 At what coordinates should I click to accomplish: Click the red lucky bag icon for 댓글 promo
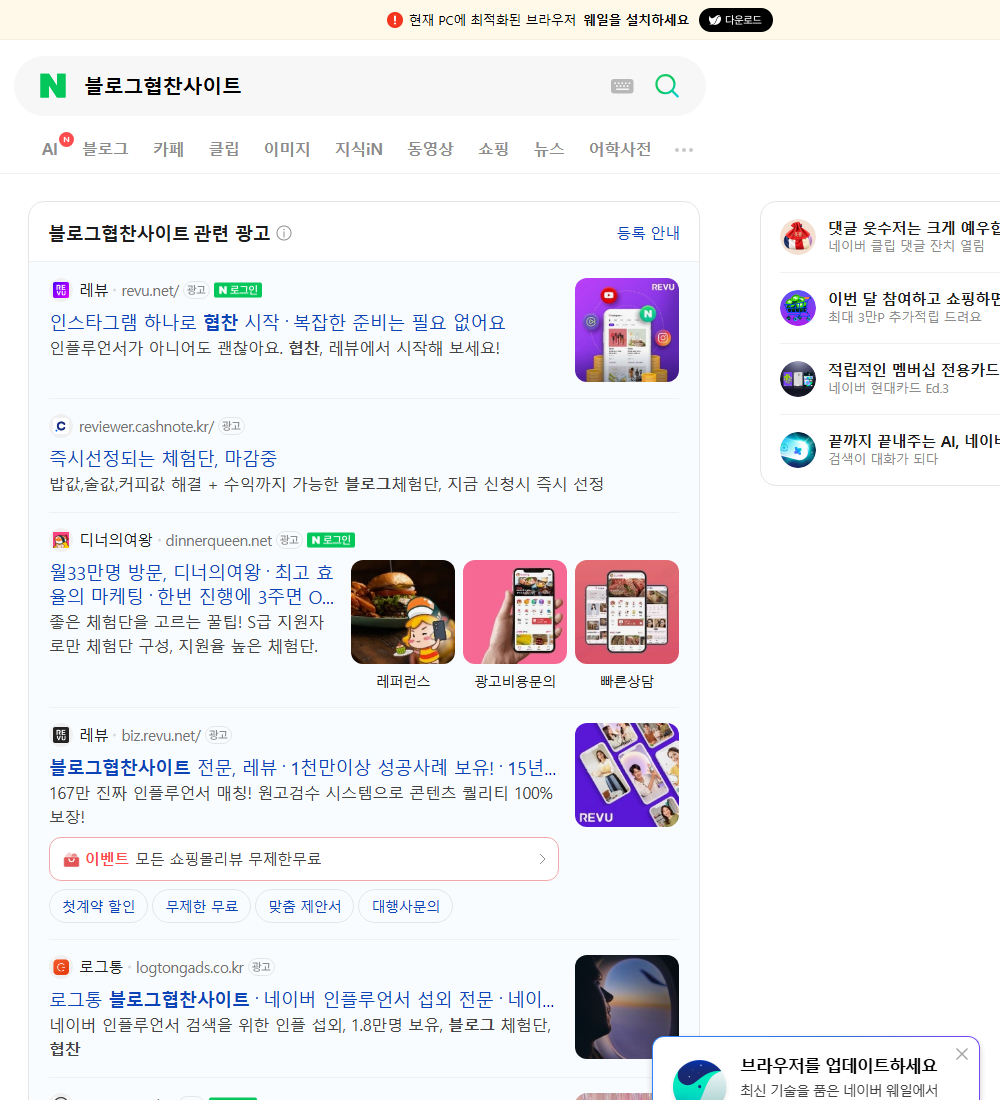[x=798, y=236]
